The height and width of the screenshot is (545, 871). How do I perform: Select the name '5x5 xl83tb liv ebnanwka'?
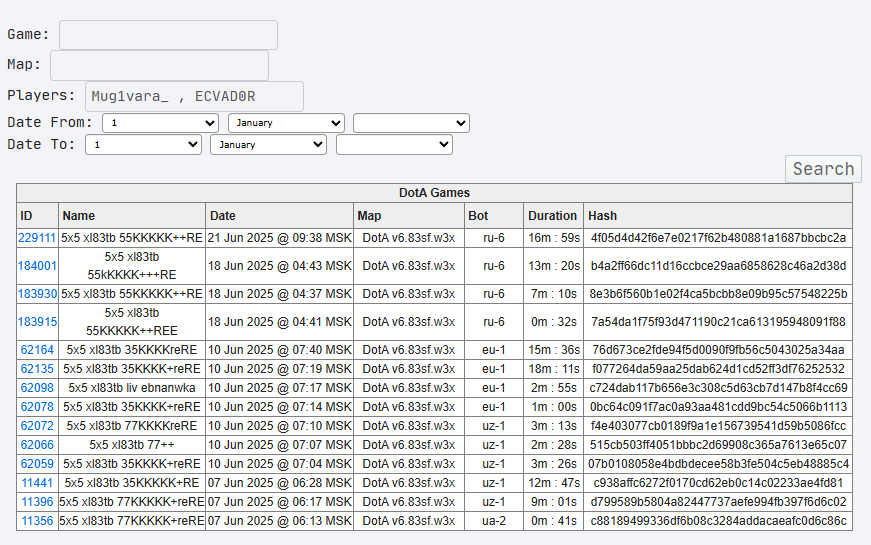click(132, 388)
